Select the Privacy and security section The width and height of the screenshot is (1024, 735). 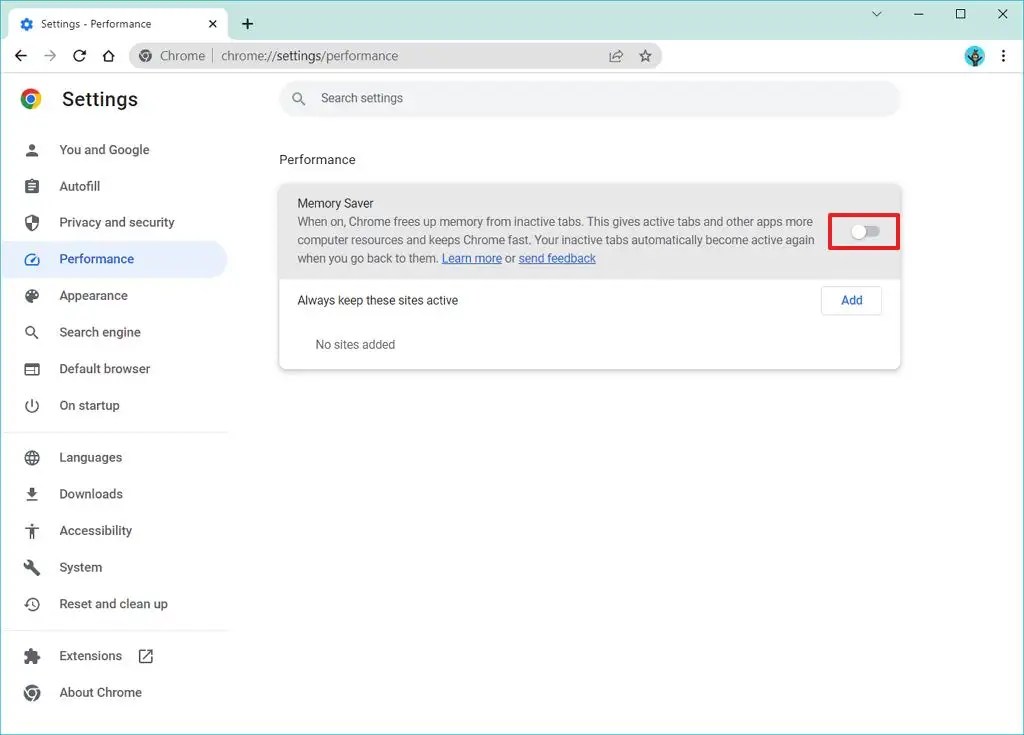pyautogui.click(x=117, y=222)
